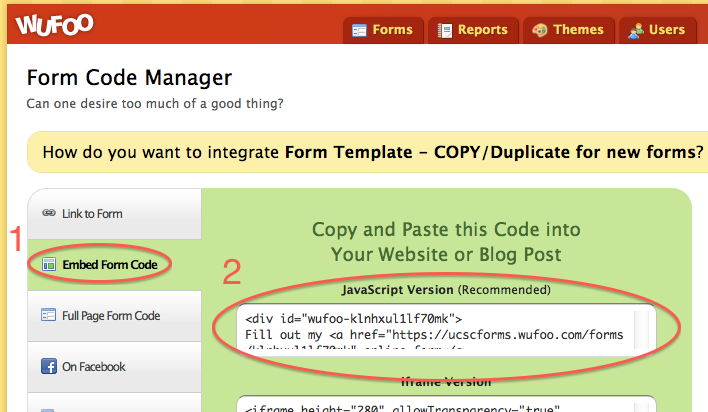
Task: Click 'Can one desire too much' subtitle
Action: [x=155, y=103]
